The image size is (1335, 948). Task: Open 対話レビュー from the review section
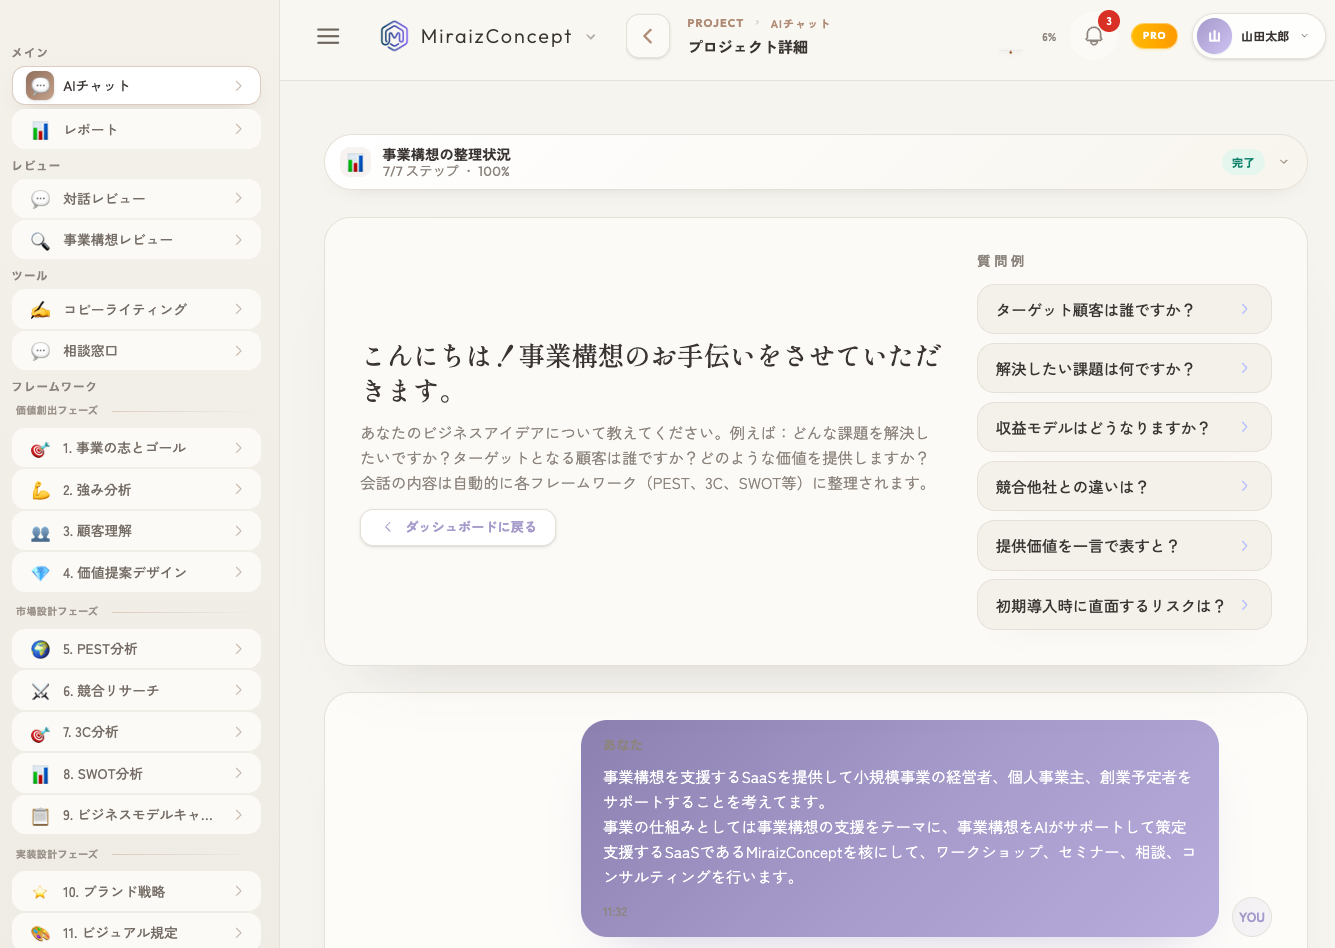[x=38, y=198]
